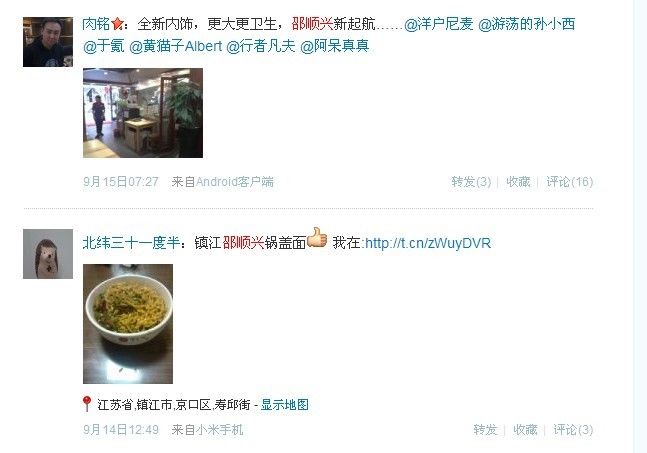
Task: Click 评论(16) on the first post
Action: pos(570,182)
